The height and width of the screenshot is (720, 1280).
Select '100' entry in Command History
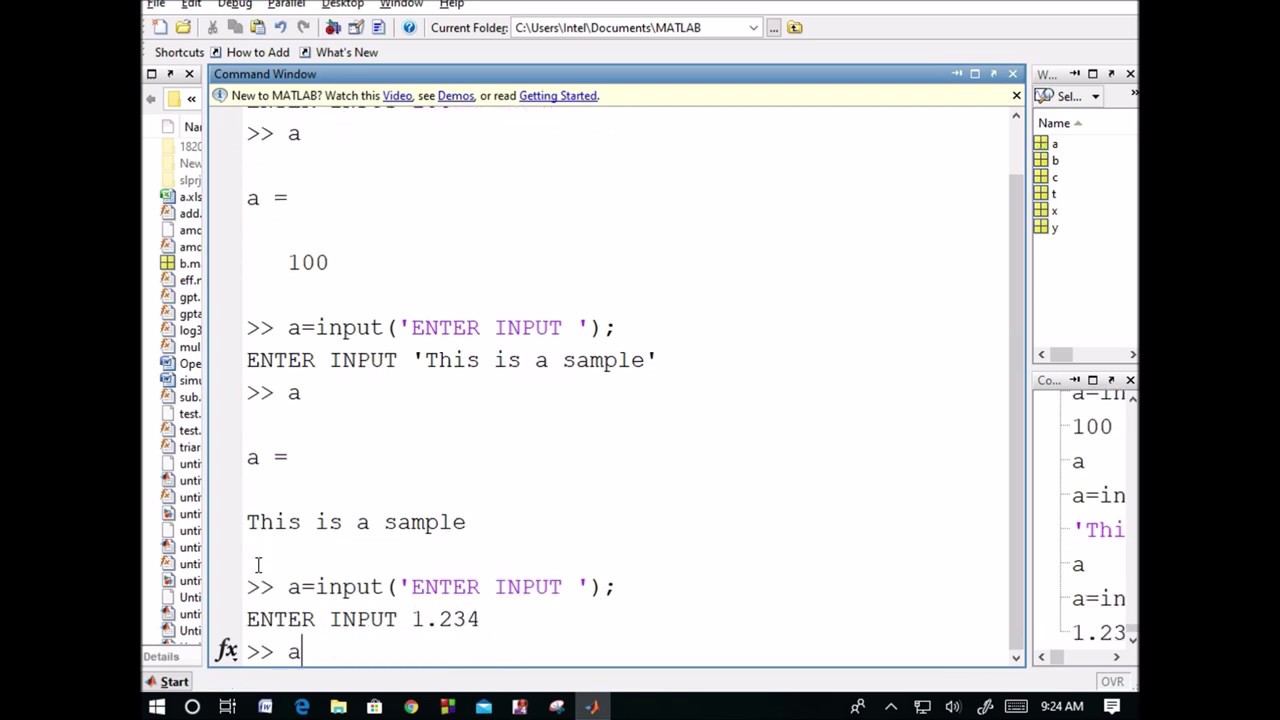point(1091,427)
